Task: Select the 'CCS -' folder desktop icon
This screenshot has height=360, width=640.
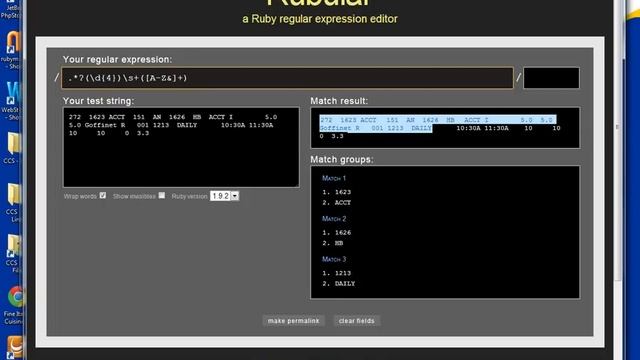Action: [12, 148]
